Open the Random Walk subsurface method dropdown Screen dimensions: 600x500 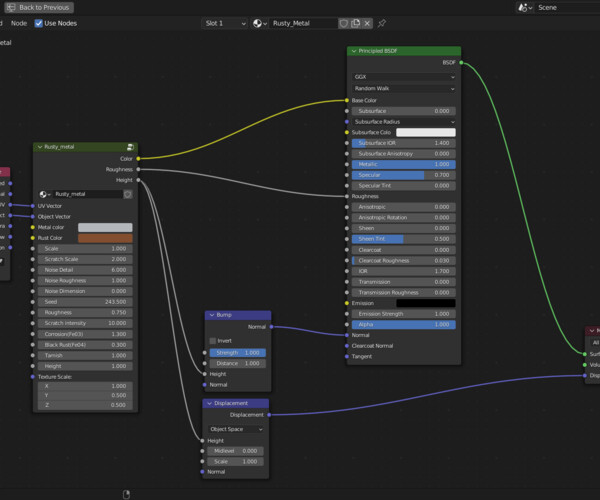pos(404,88)
